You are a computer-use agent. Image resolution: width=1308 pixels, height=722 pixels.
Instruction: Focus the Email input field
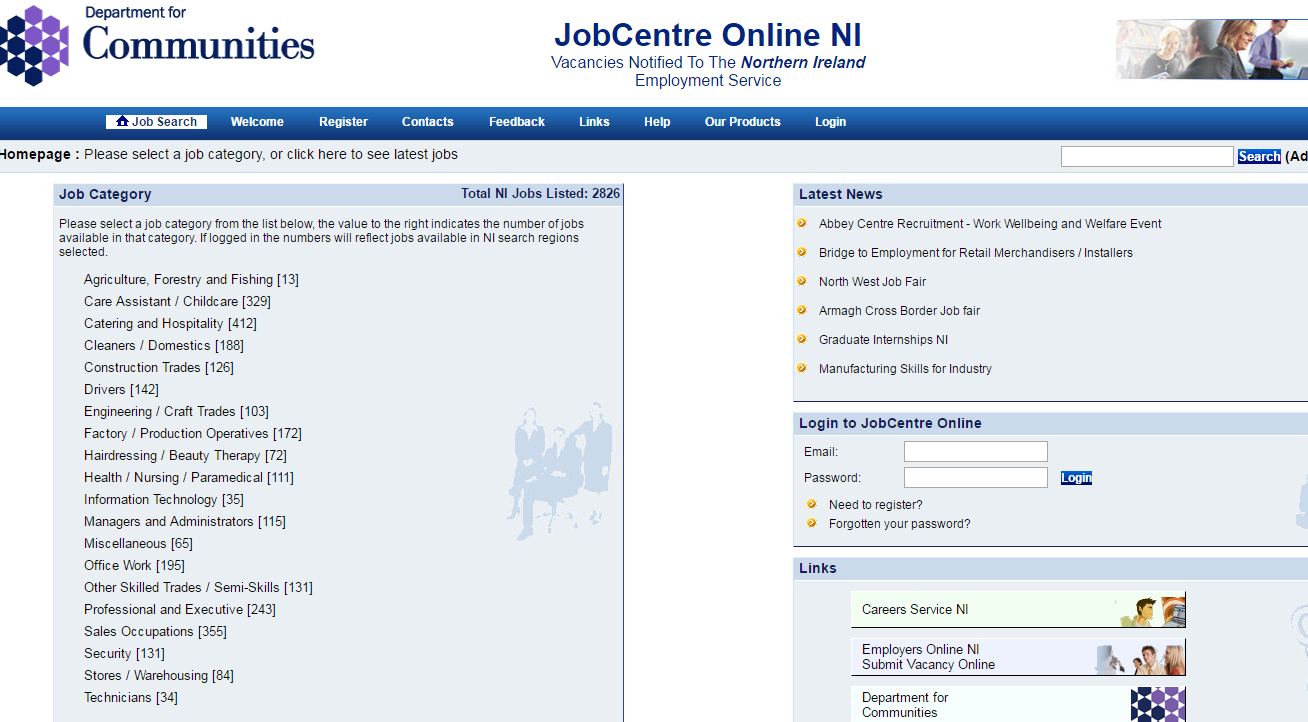coord(976,451)
